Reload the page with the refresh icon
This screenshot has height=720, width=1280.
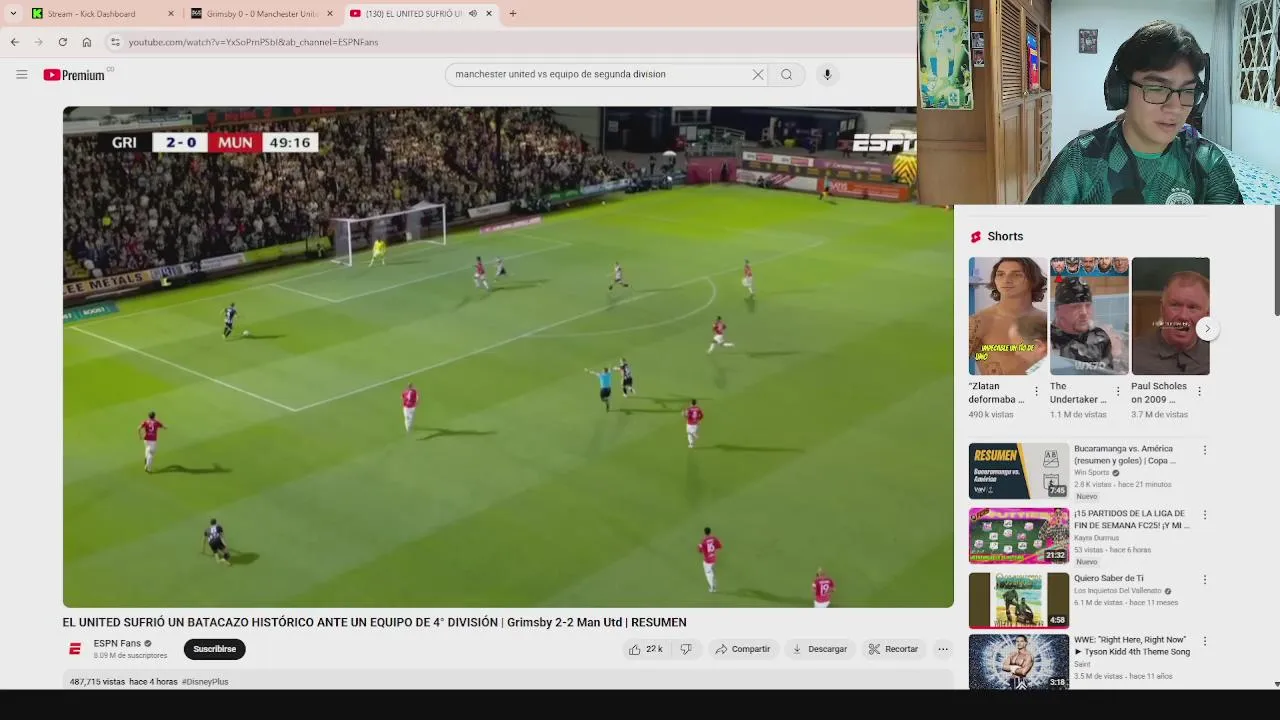point(62,42)
